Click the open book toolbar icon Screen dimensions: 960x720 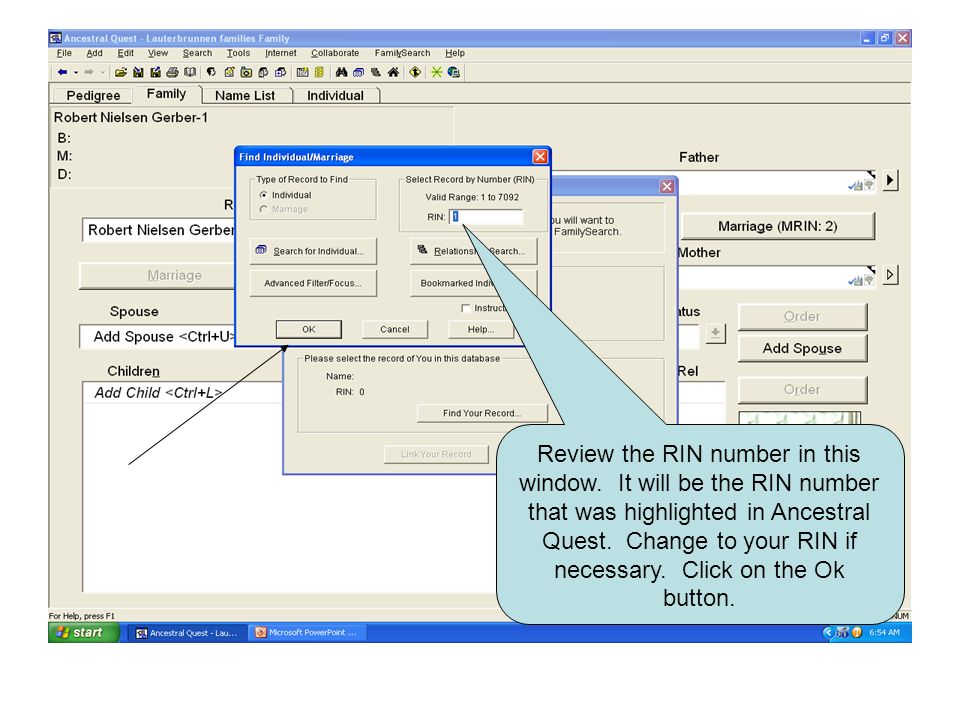click(190, 72)
